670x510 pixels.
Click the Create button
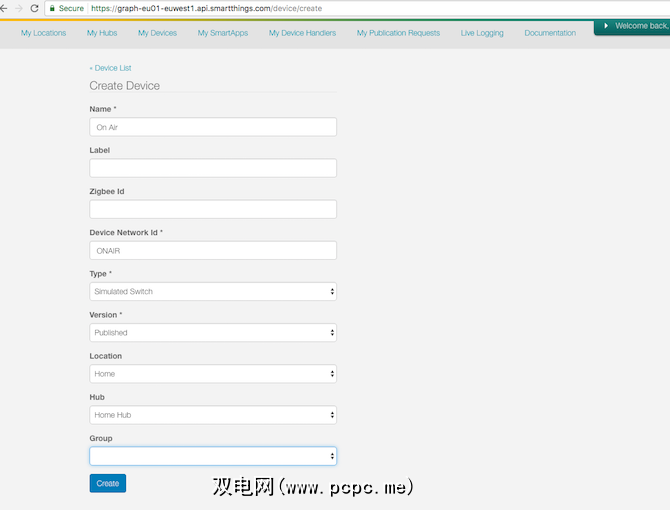pos(108,484)
